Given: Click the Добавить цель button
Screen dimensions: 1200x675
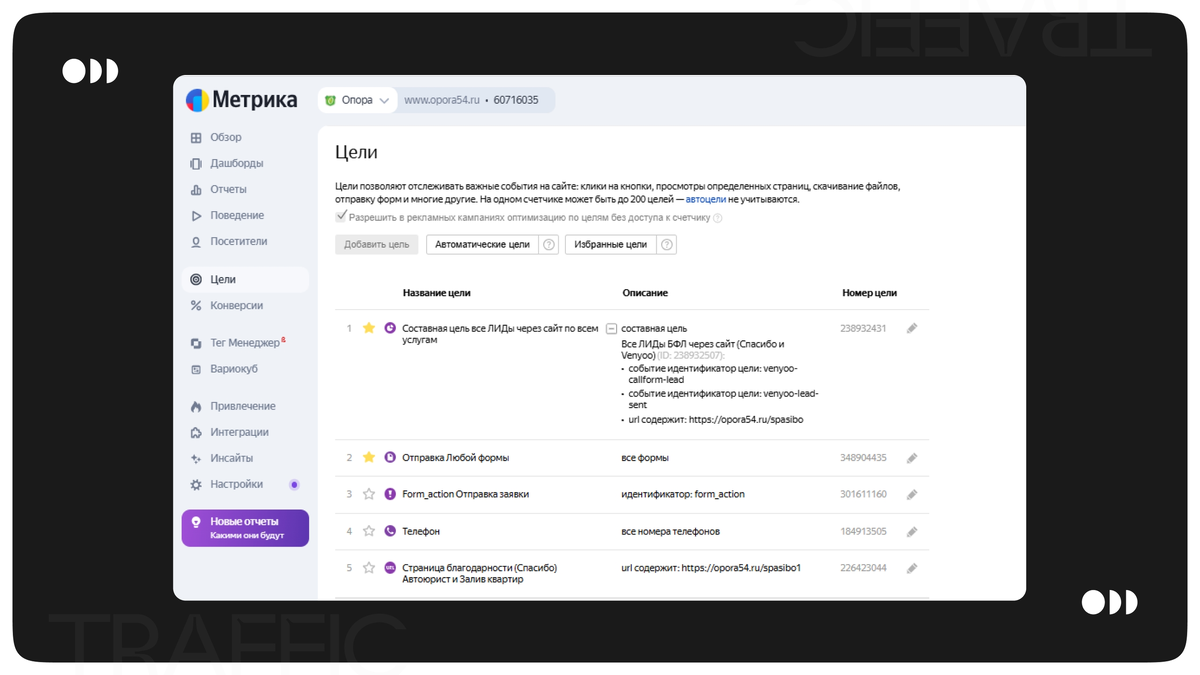Looking at the screenshot, I should (x=377, y=245).
